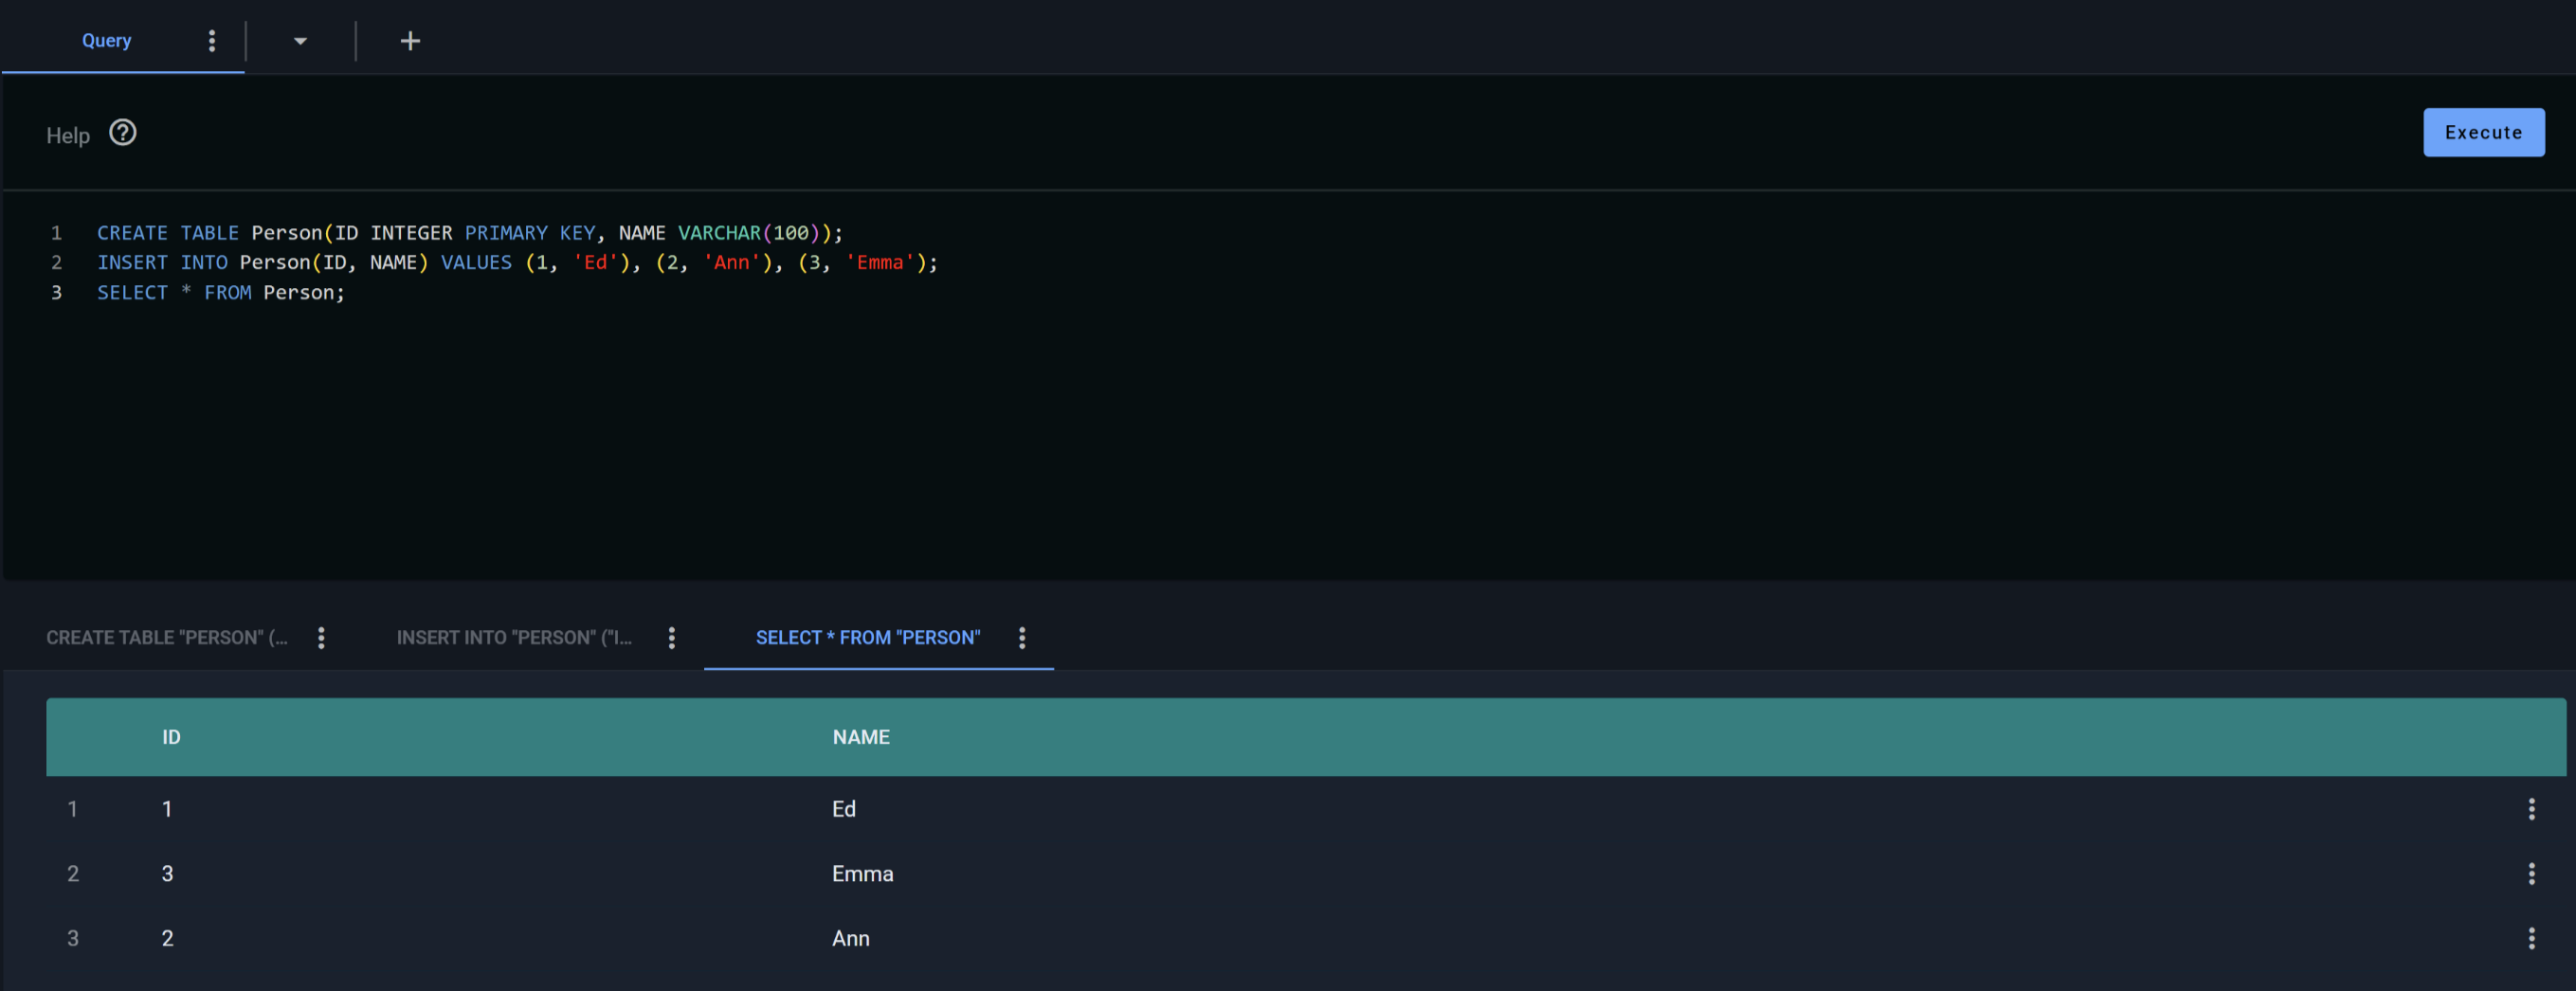Click the ID cell of Ann's row
This screenshot has width=2576, height=991.
tap(167, 938)
